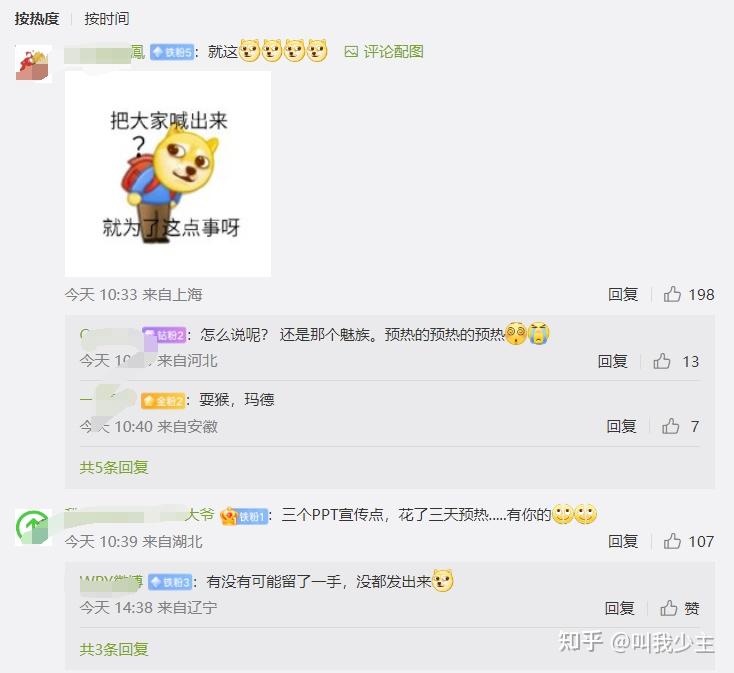Click the 金粉2 fan badge
Viewport: 734px width, 673px height.
point(163,401)
